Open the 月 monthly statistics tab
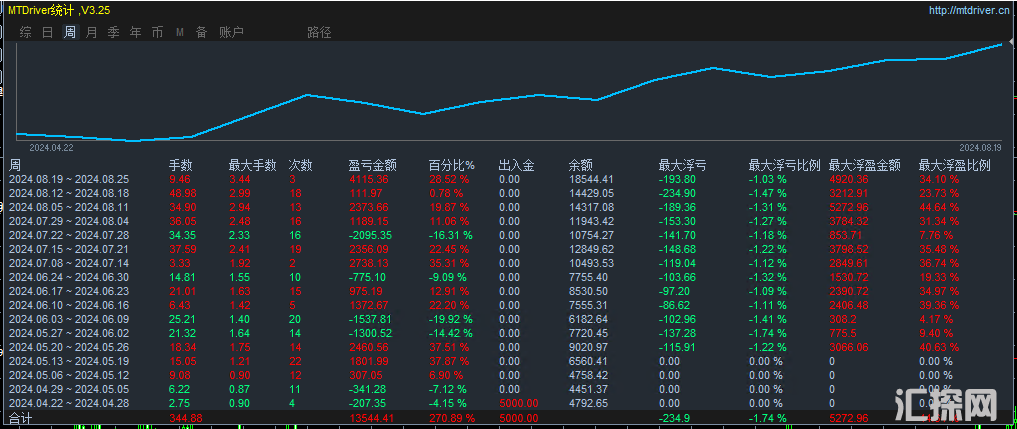The image size is (1017, 429). [x=91, y=32]
